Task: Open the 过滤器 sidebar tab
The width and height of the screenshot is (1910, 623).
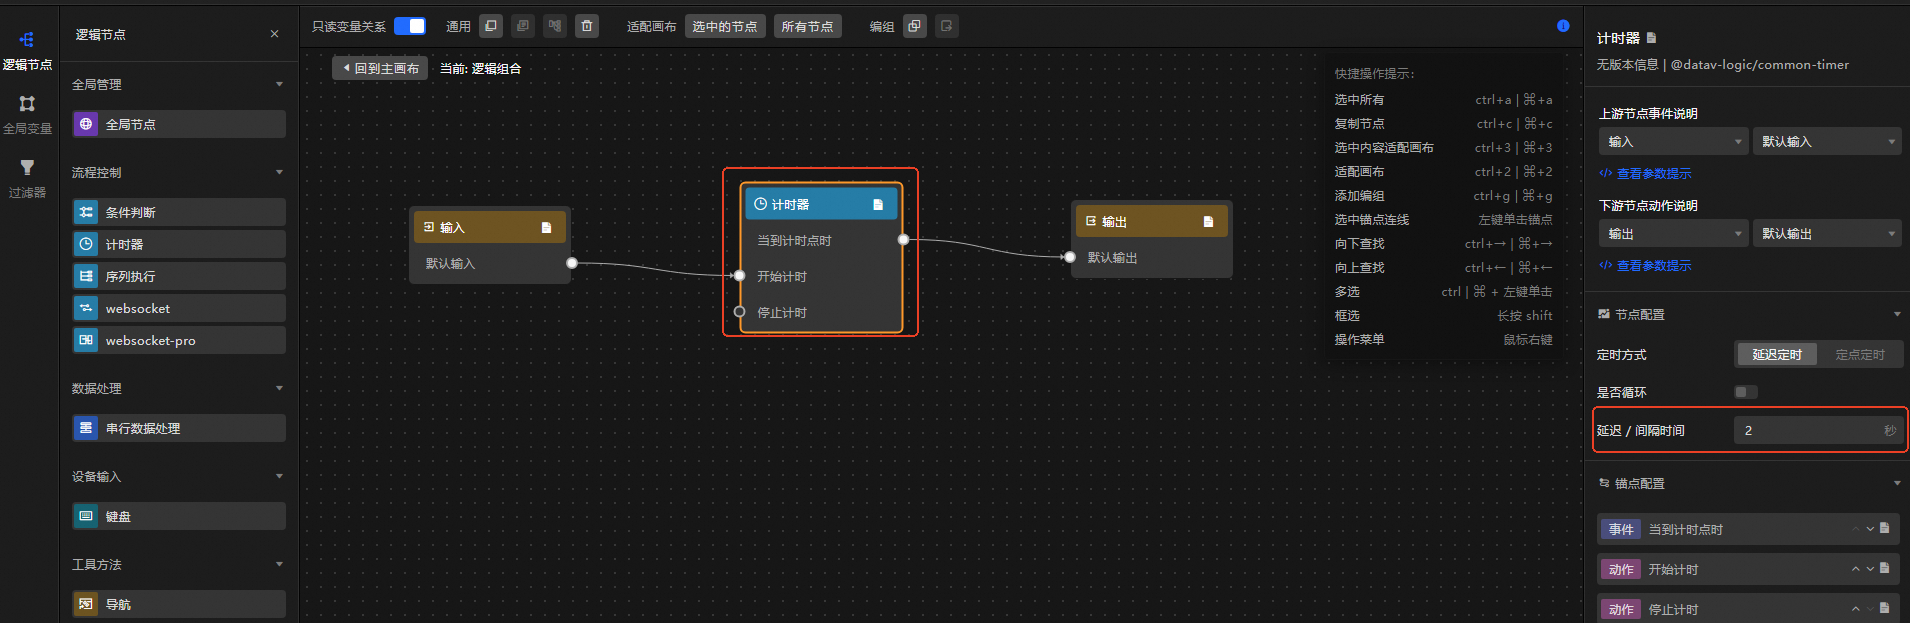Action: [27, 178]
